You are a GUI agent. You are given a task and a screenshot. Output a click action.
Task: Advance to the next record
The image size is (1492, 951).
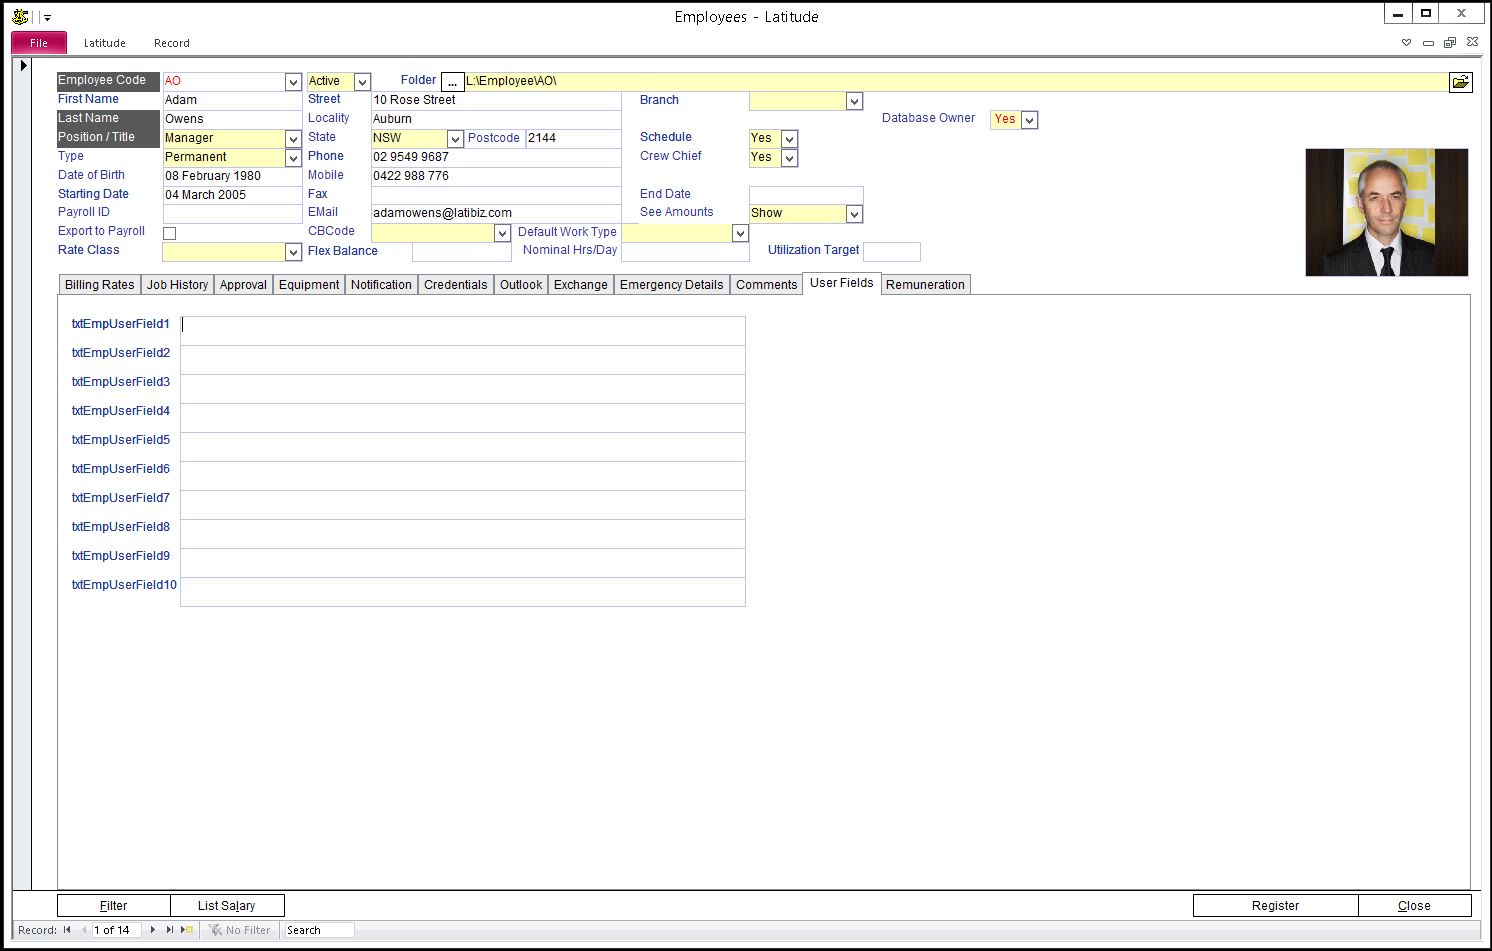[153, 930]
